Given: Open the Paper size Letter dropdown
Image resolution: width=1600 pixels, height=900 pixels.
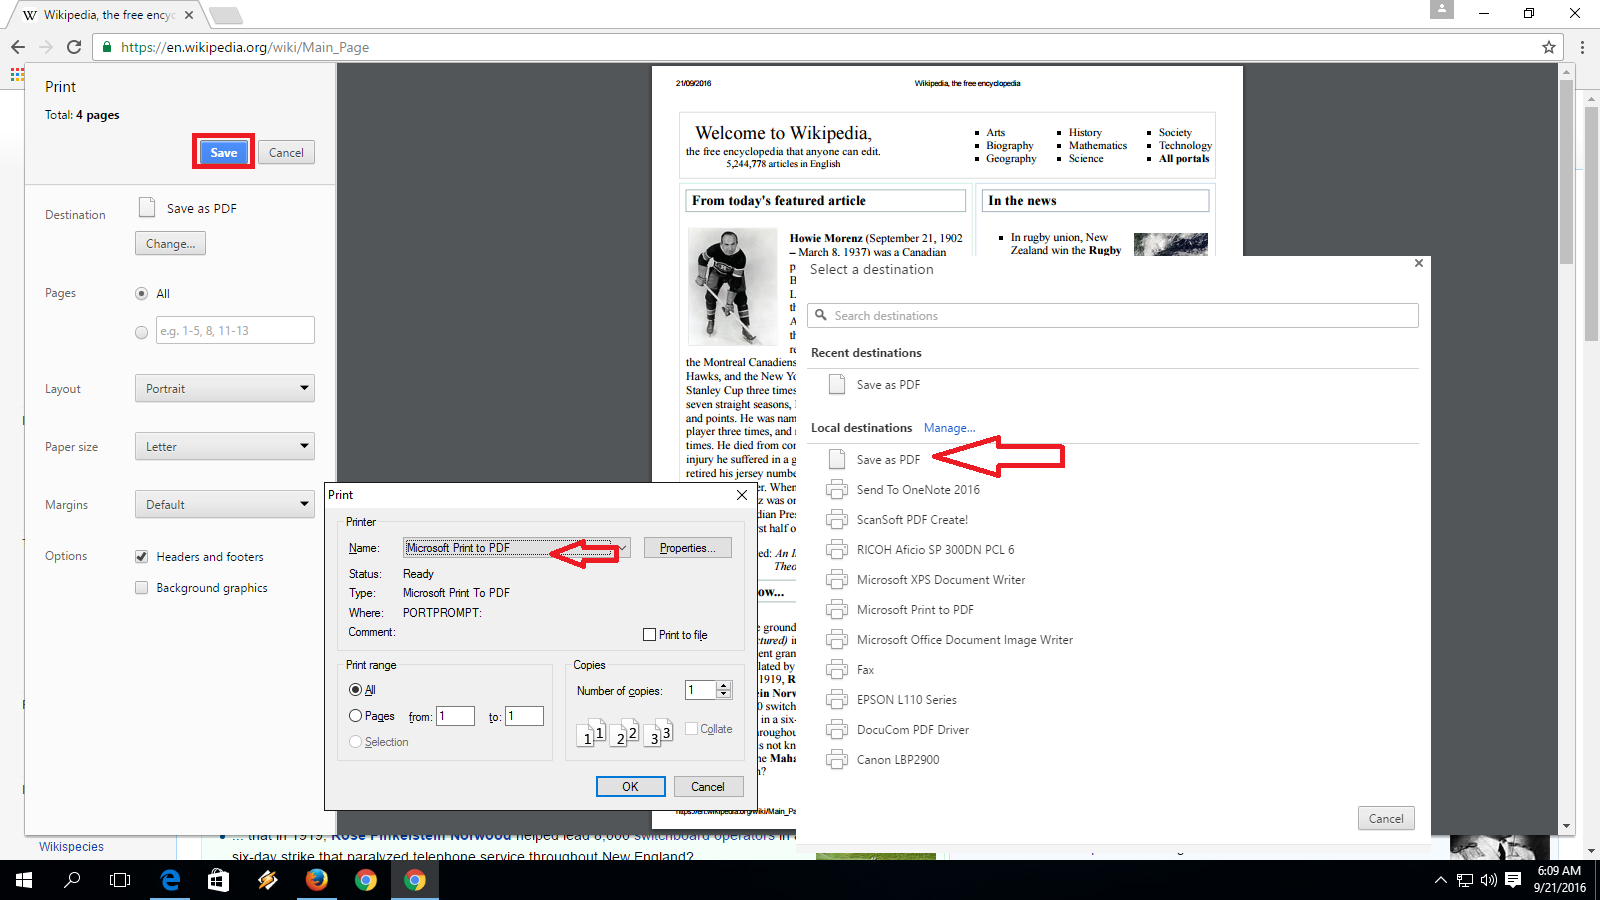Looking at the screenshot, I should [x=225, y=447].
